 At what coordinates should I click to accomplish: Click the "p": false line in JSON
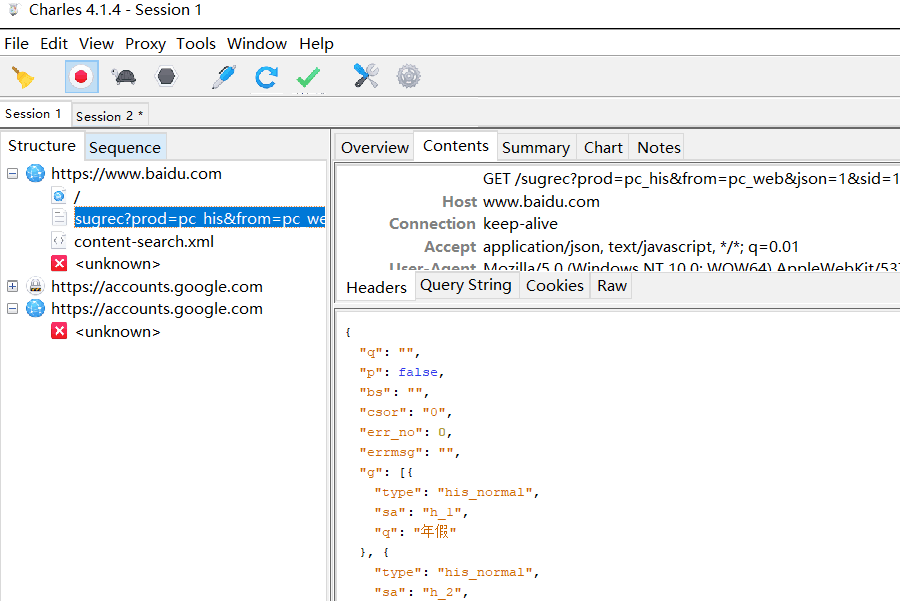[402, 372]
